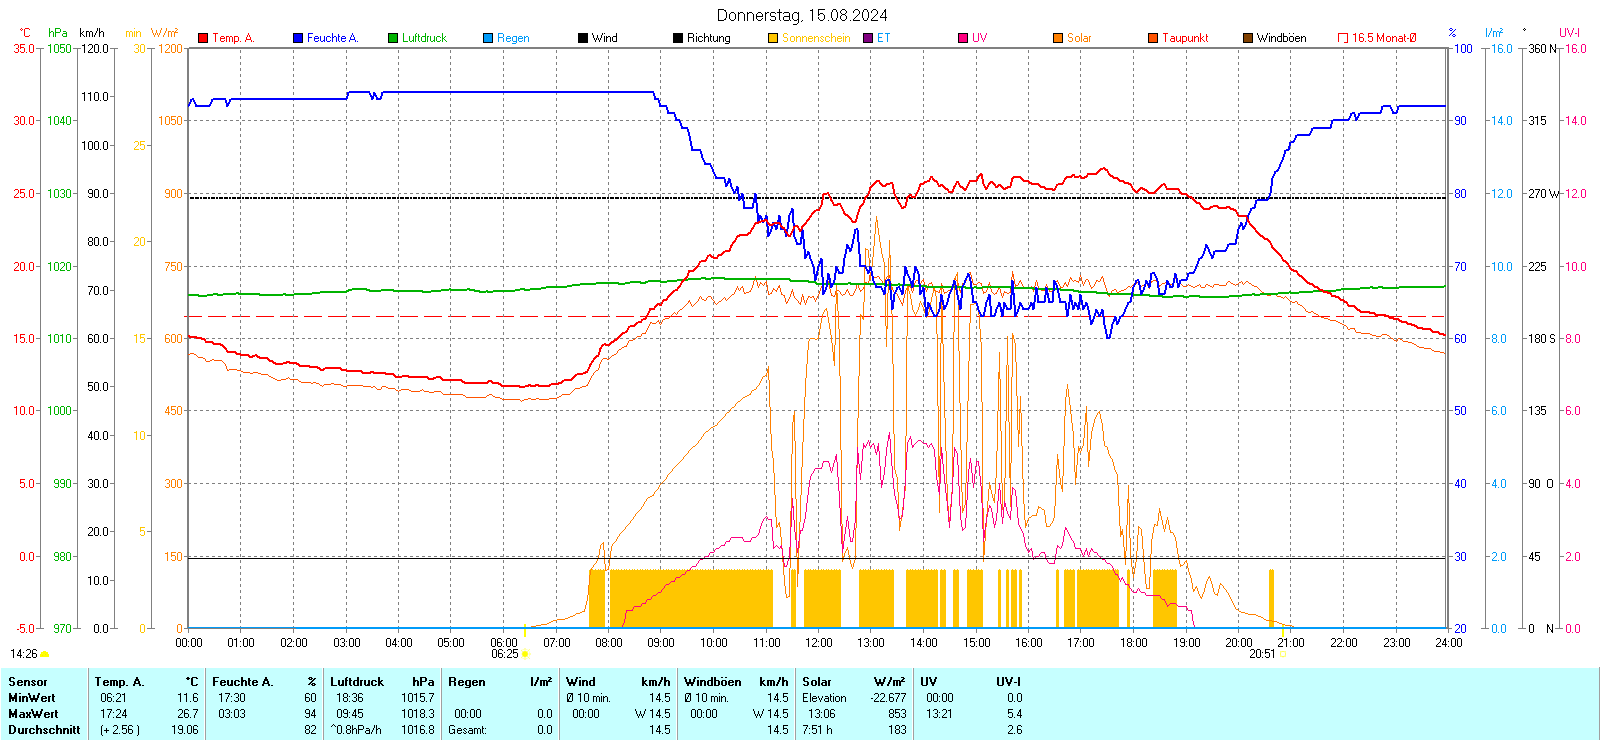Screen dimensions: 1600x740
Task: Toggle the 16.5 Monat-Ø outline box
Action: point(1343,38)
